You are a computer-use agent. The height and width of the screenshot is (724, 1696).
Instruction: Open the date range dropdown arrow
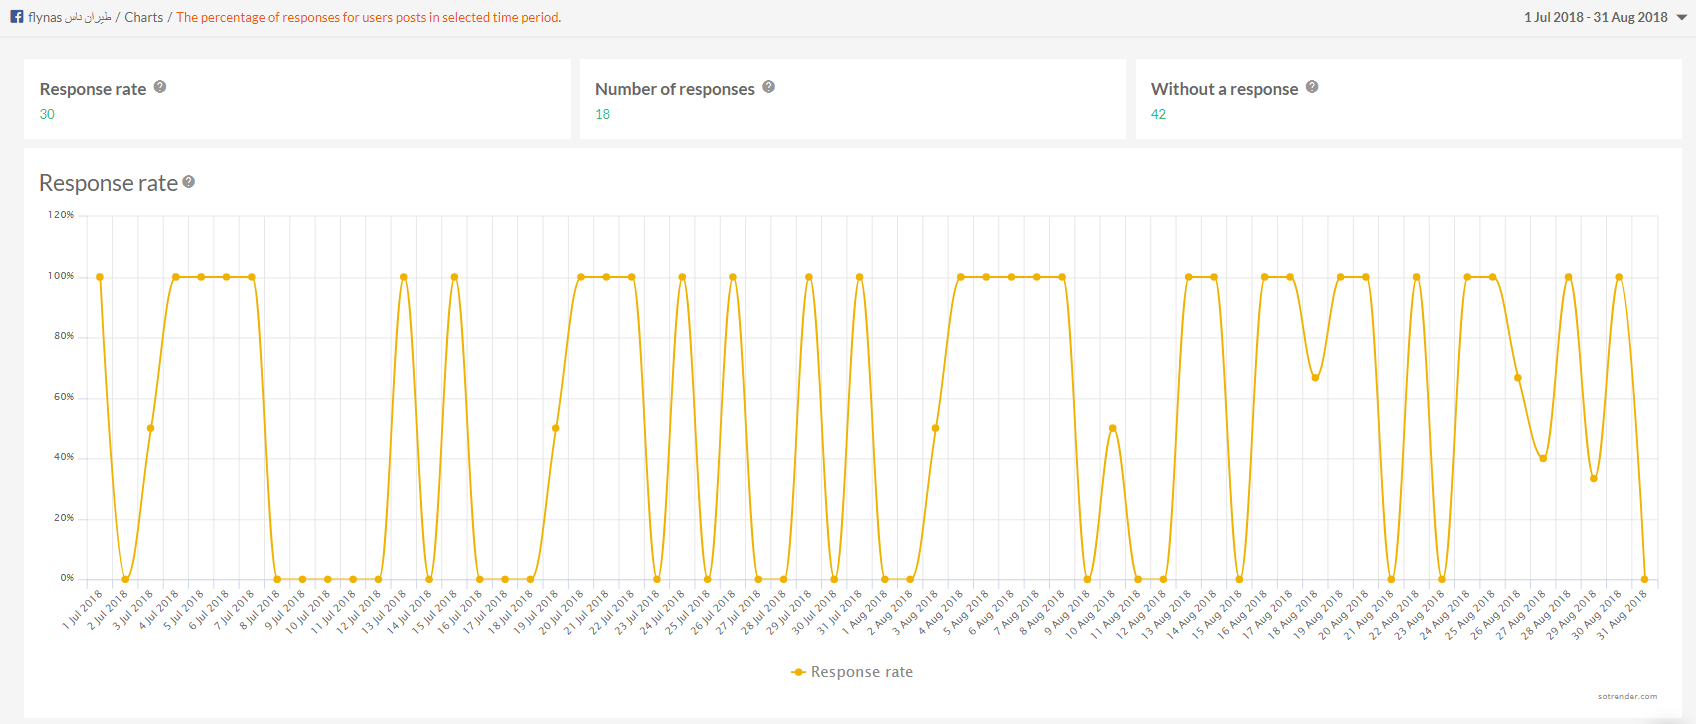tap(1682, 17)
